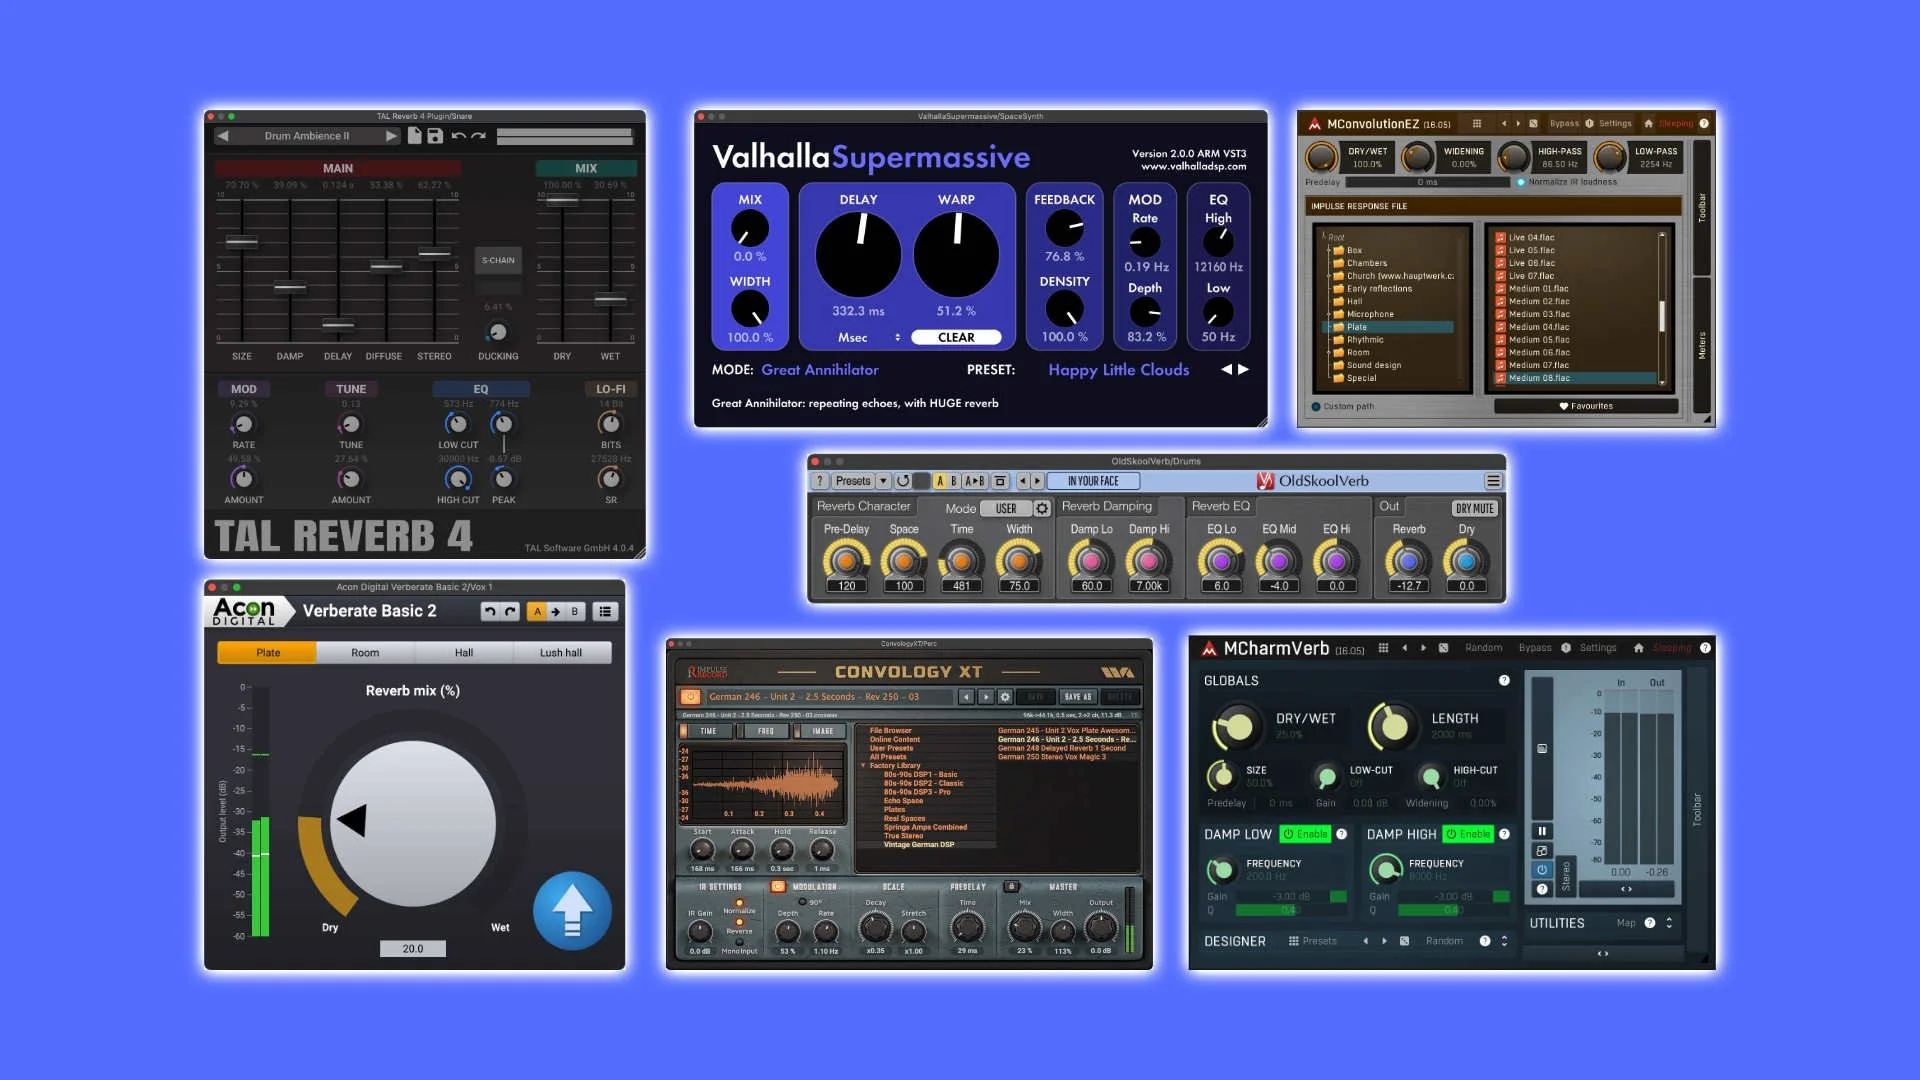
Task: Open the OldSkoolVerb mode settings gear
Action: pos(1041,508)
